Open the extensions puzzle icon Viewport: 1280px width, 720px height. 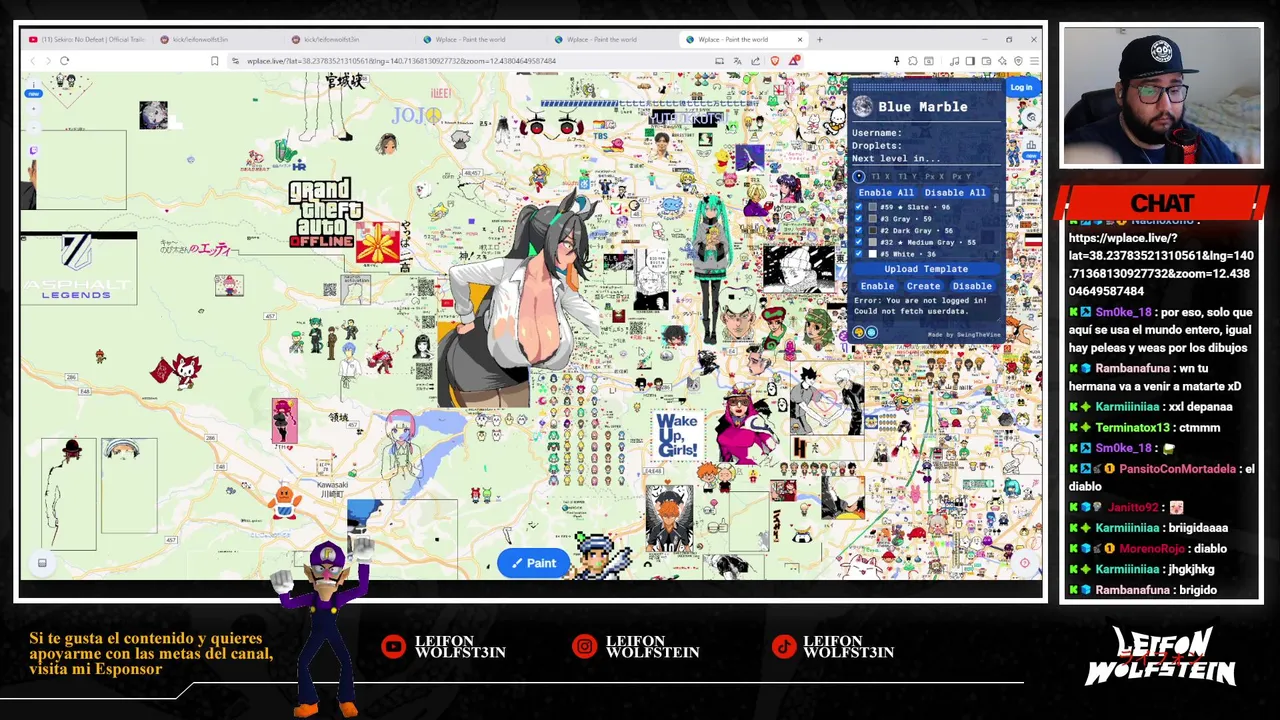[x=913, y=61]
